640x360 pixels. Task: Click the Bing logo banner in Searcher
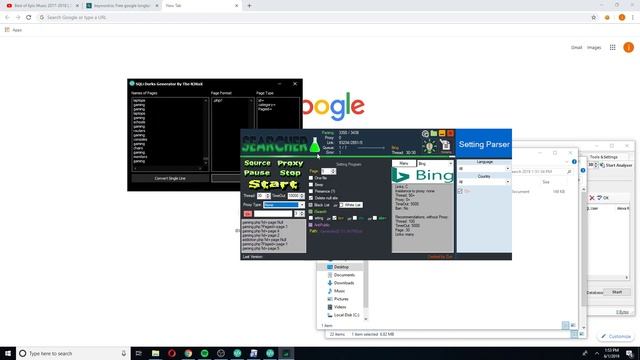pyautogui.click(x=422, y=176)
